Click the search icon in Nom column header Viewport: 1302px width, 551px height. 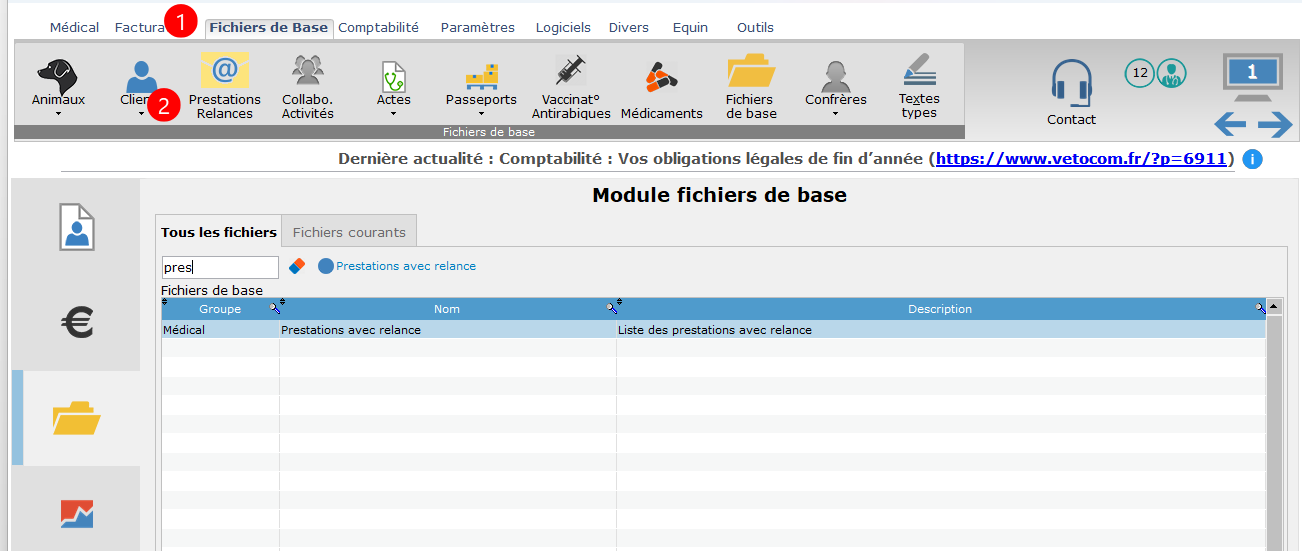tap(611, 309)
